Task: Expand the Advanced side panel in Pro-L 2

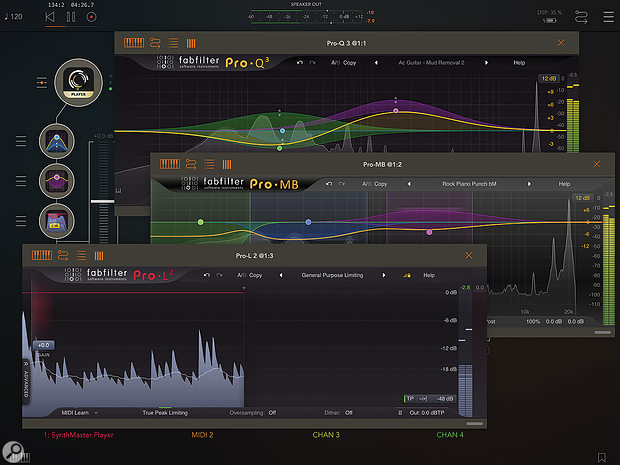Action: (x=26, y=381)
